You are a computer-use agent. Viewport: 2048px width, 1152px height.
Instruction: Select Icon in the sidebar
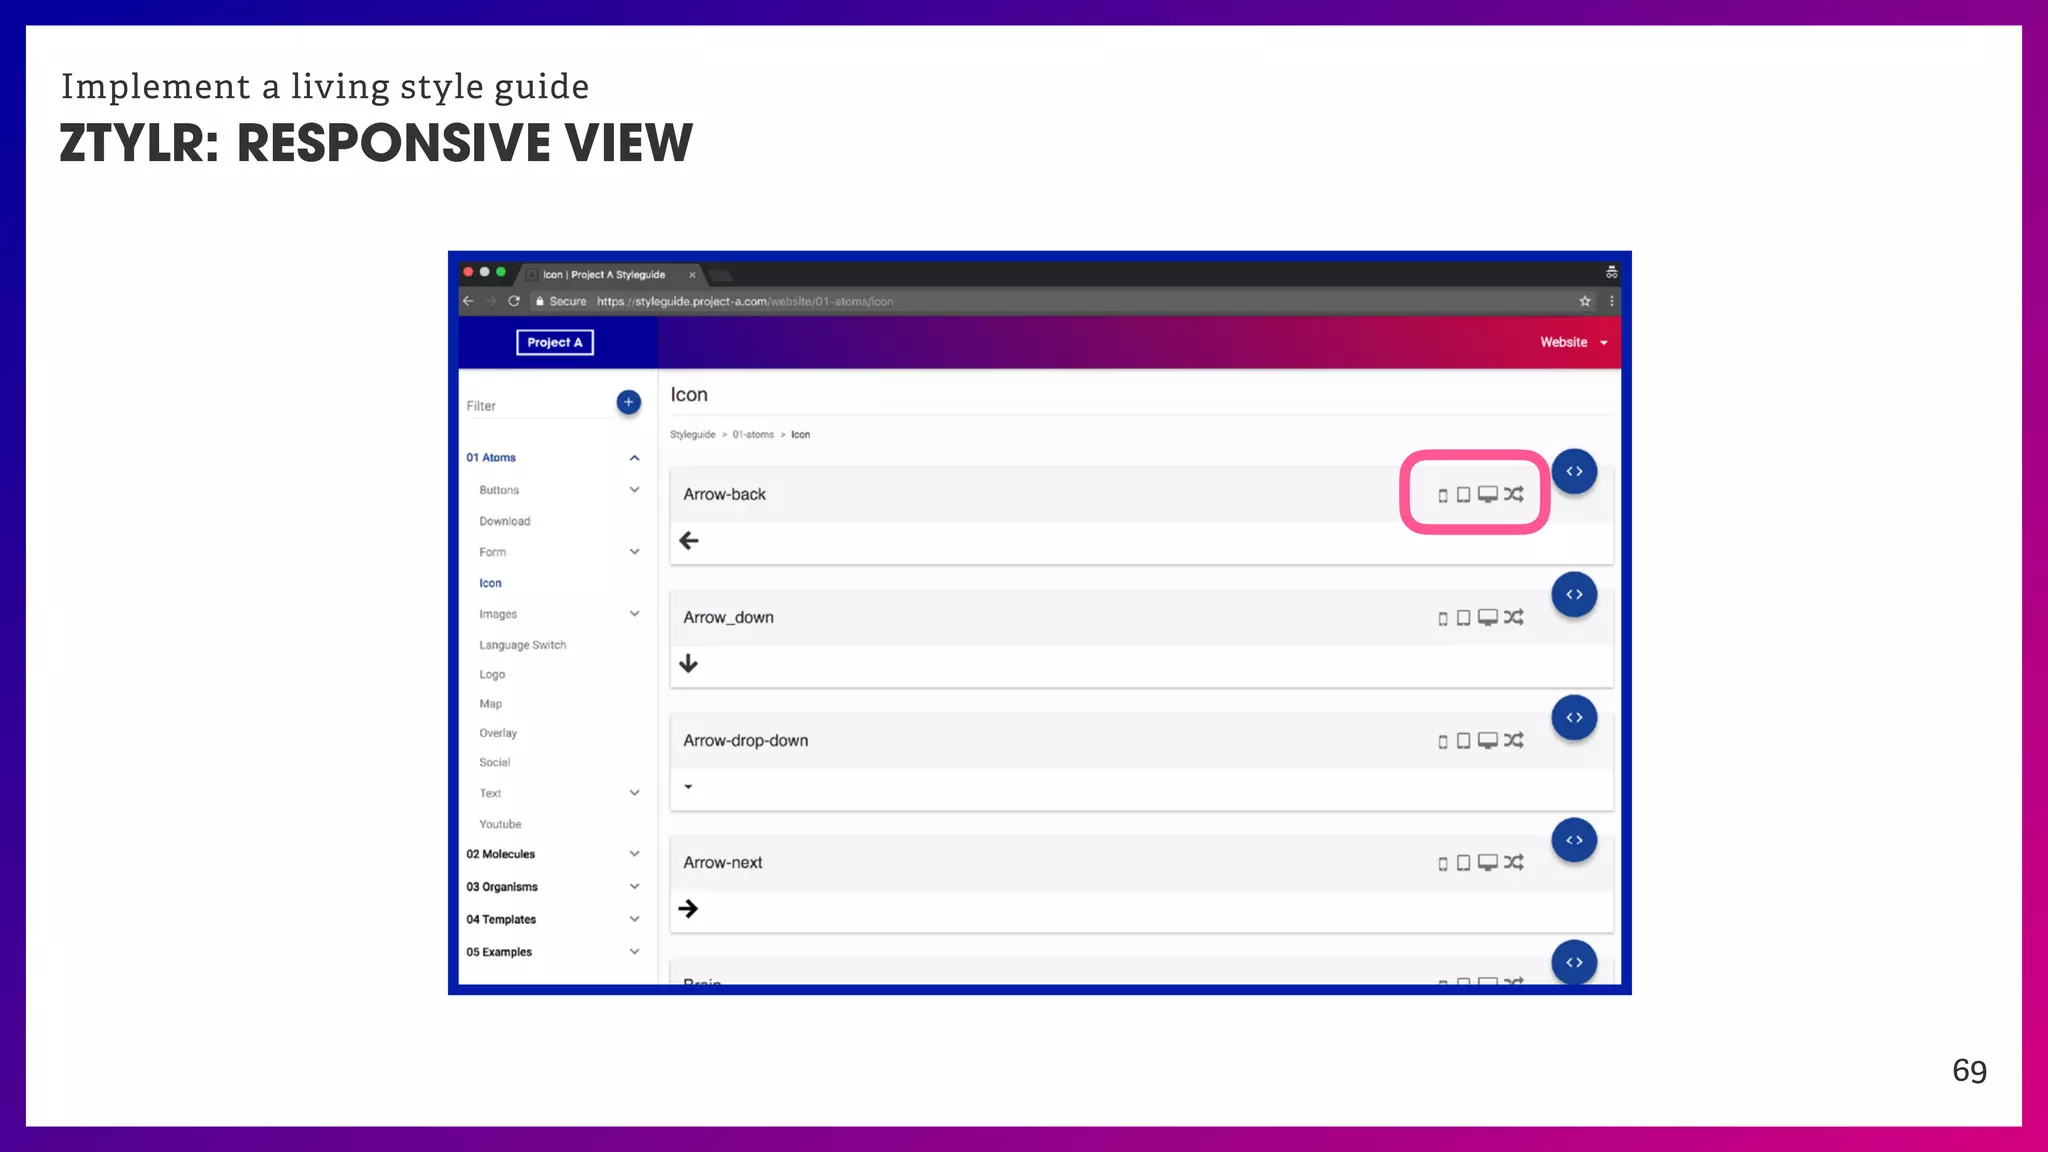coord(490,583)
